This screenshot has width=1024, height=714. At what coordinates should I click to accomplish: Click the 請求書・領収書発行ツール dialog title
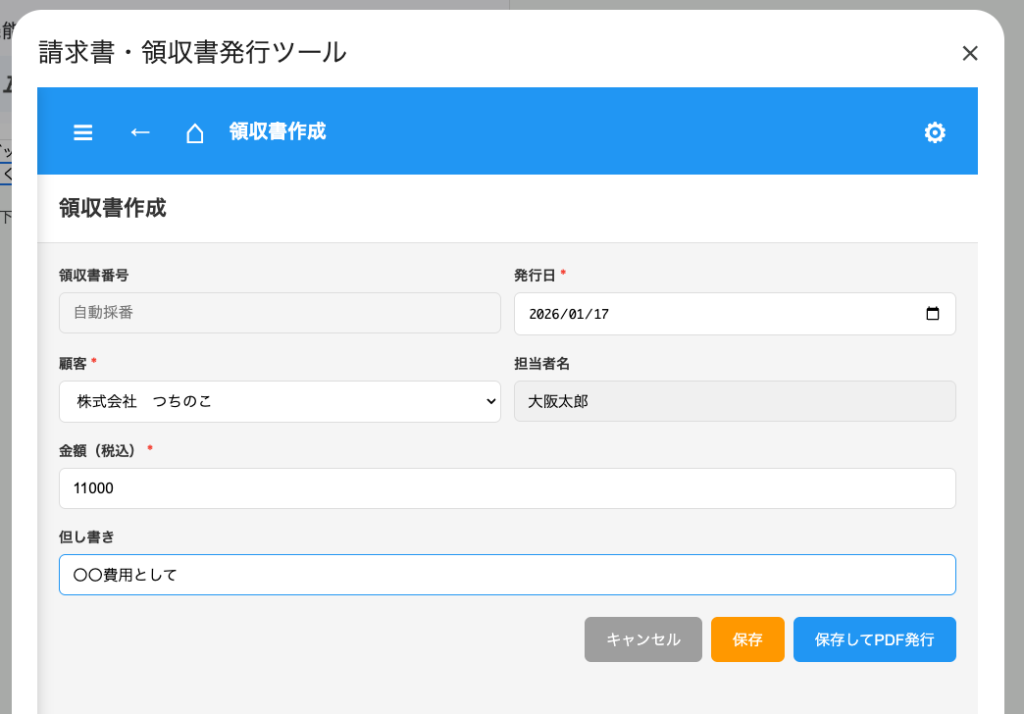[x=192, y=52]
